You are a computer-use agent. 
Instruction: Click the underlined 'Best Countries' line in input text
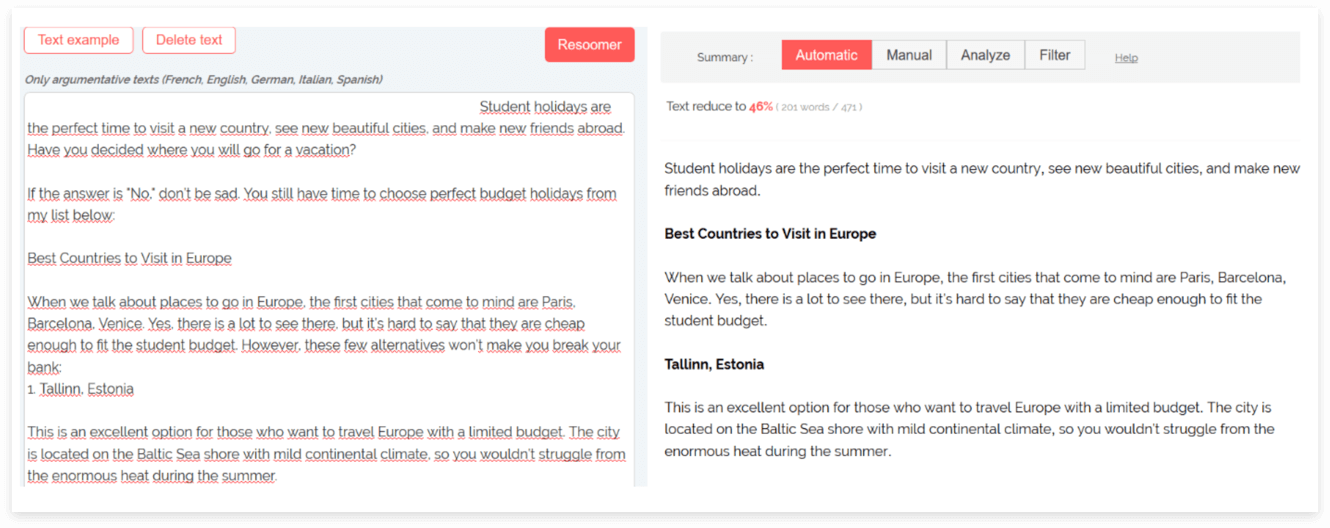(x=129, y=258)
